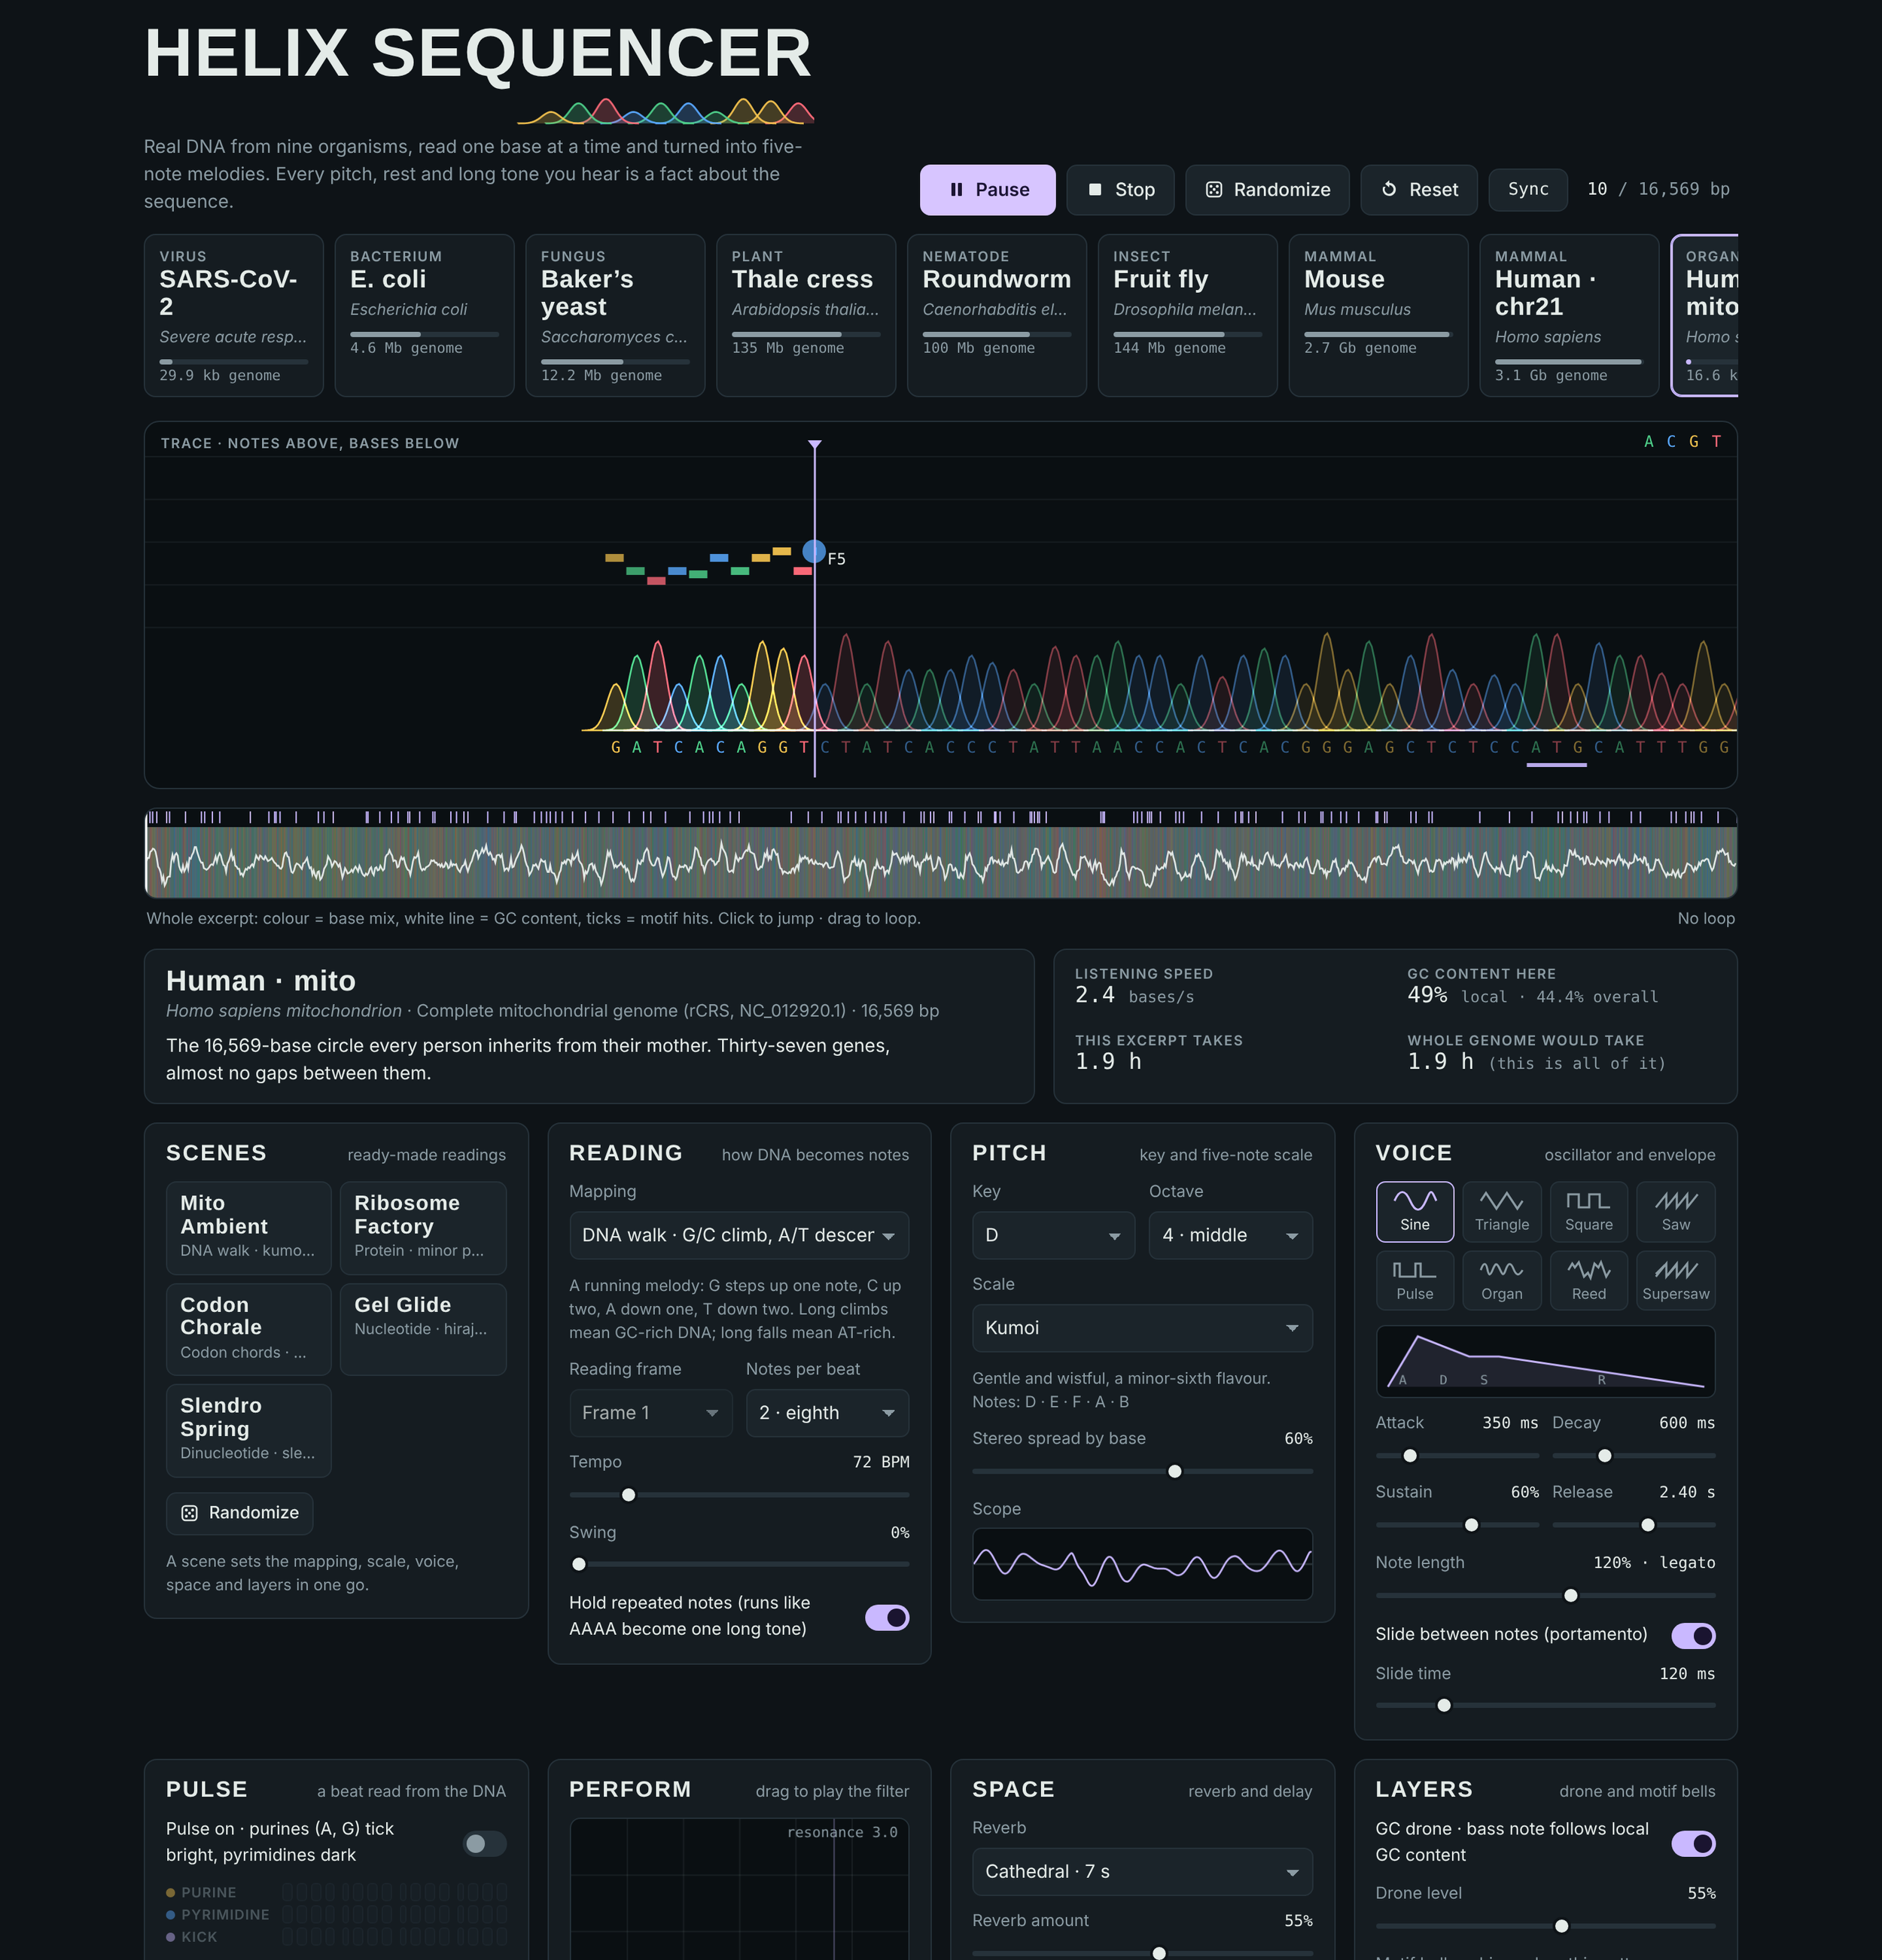Click the Sync button

click(1527, 189)
